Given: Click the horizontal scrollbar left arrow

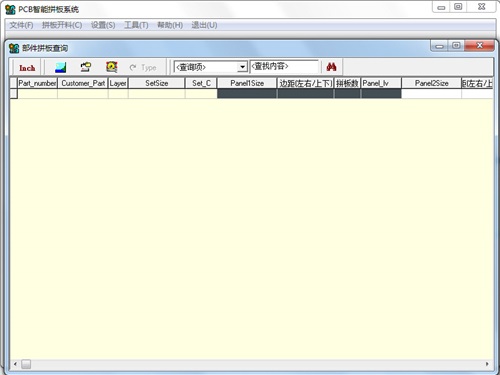Looking at the screenshot, I should [x=15, y=364].
